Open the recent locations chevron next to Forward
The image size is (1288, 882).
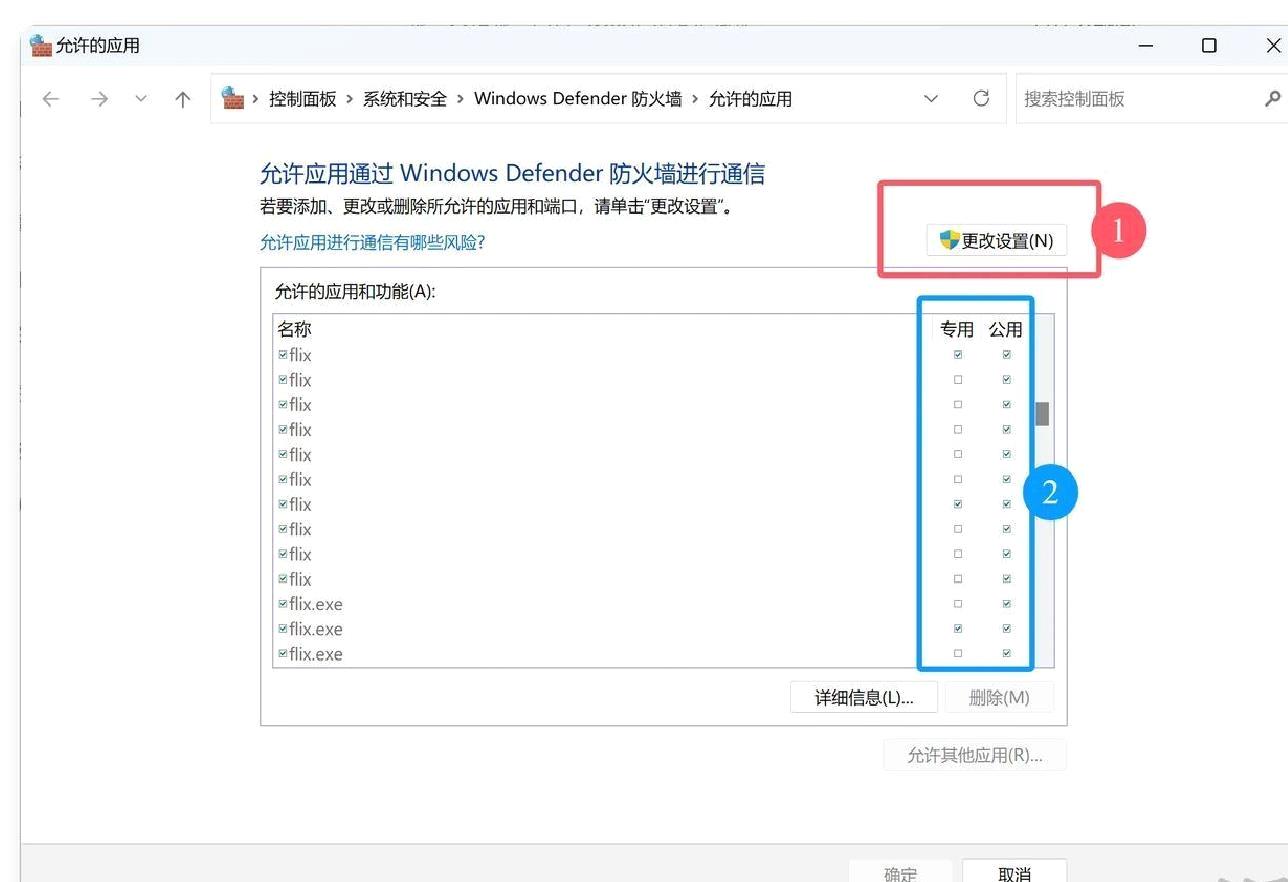tap(141, 98)
